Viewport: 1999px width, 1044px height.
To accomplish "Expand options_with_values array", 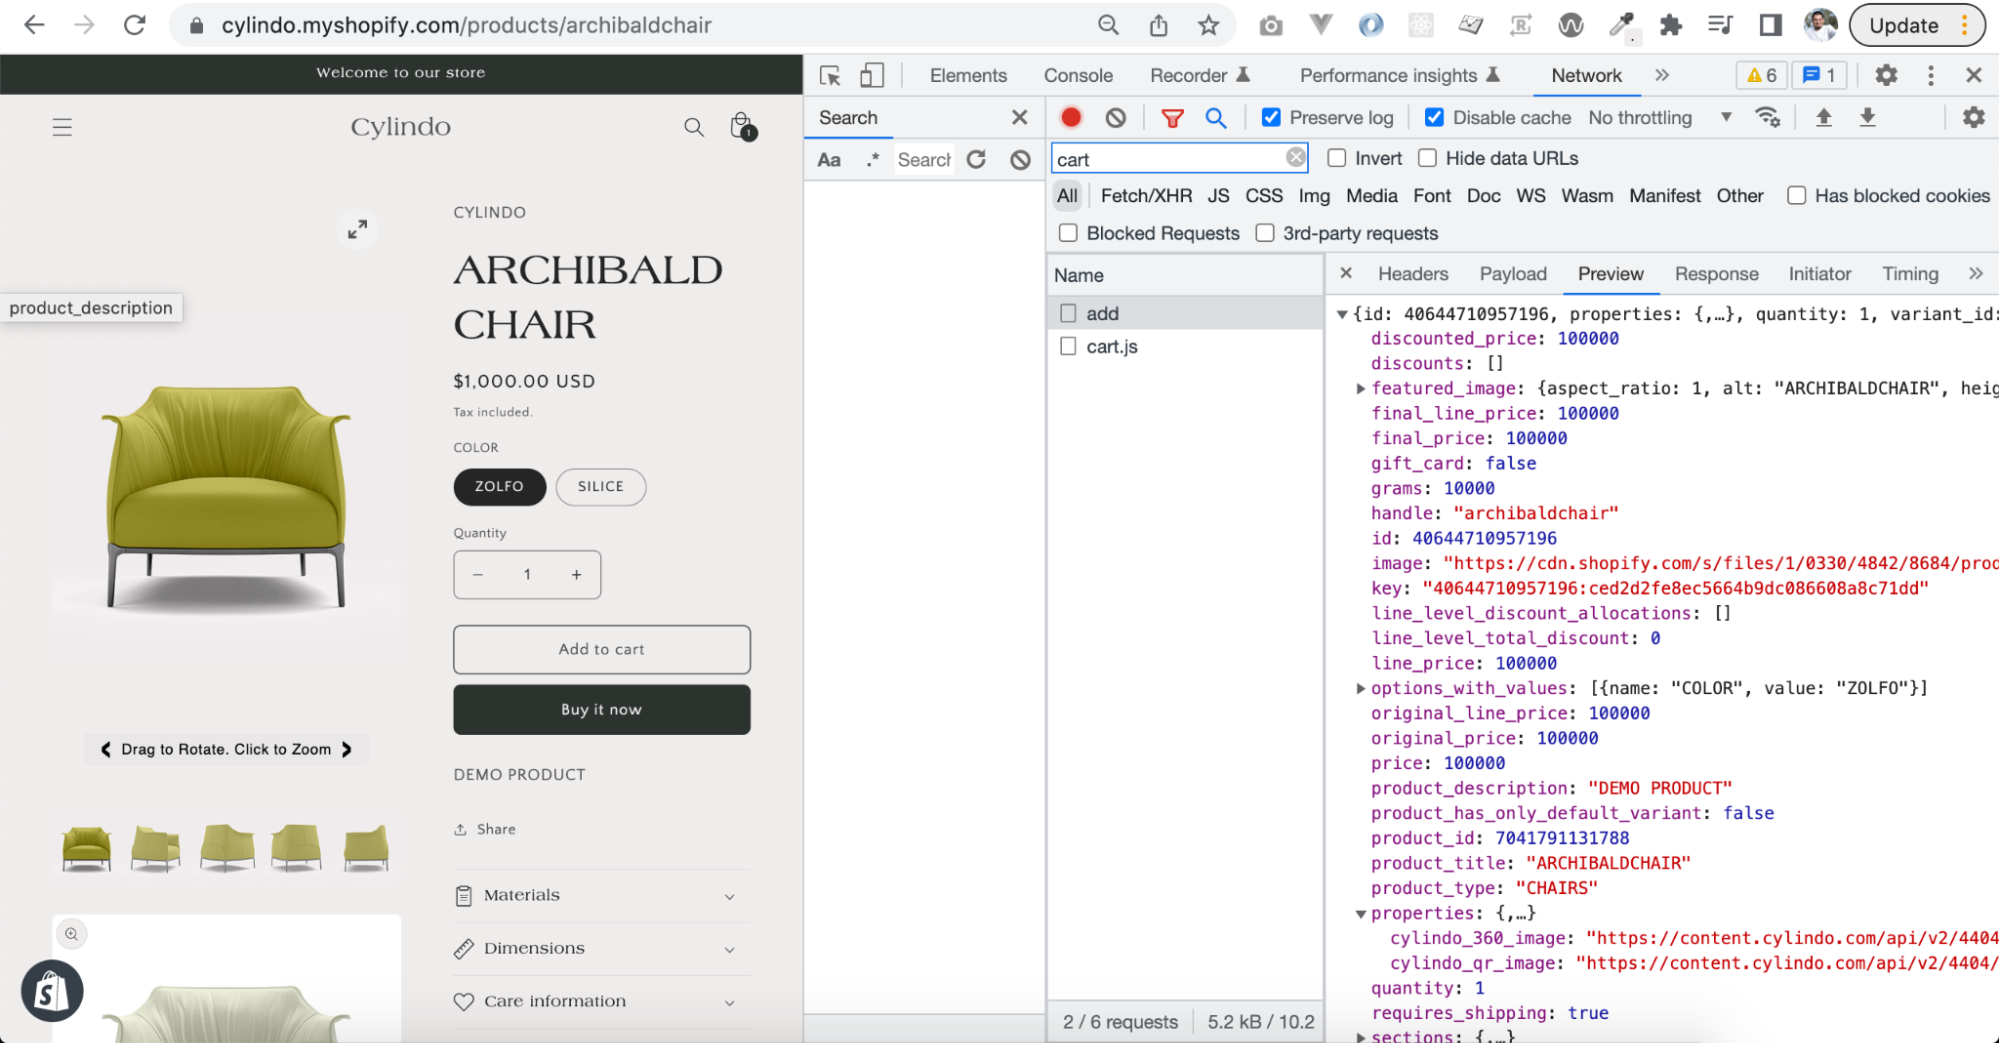I will (x=1360, y=688).
